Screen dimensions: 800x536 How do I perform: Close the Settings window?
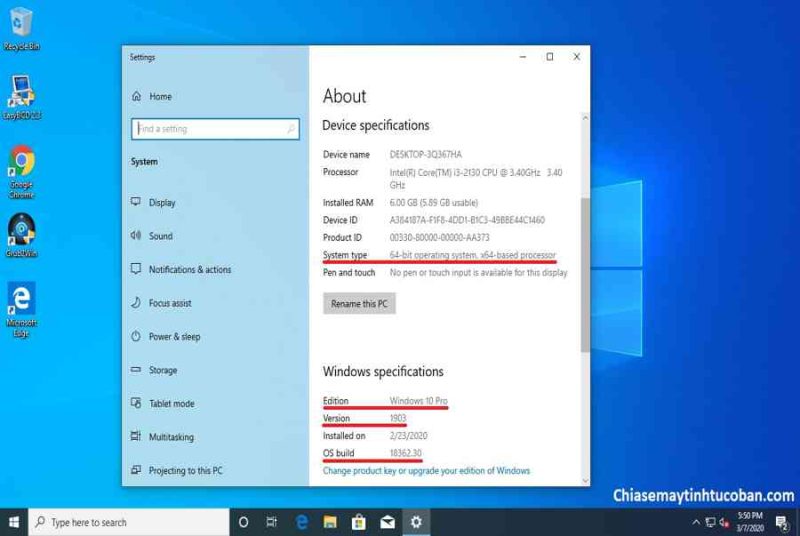click(x=577, y=57)
